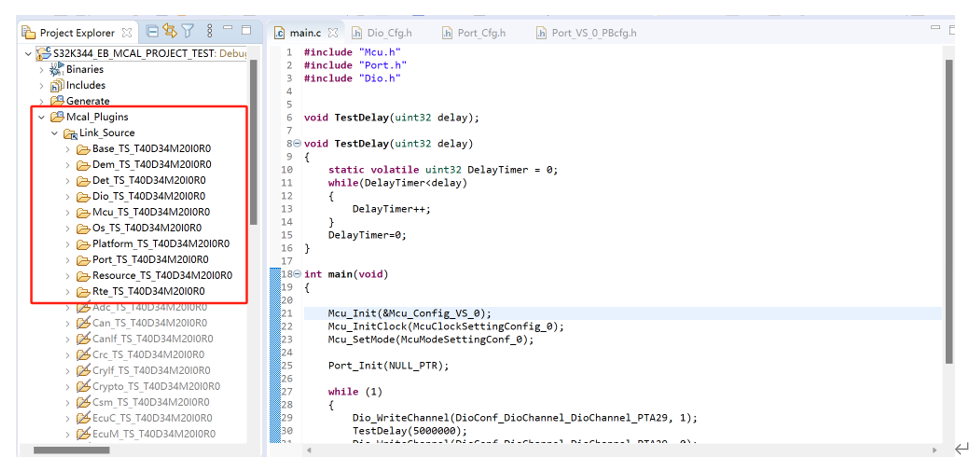Click the TestDelay(5000000) call

(409, 430)
